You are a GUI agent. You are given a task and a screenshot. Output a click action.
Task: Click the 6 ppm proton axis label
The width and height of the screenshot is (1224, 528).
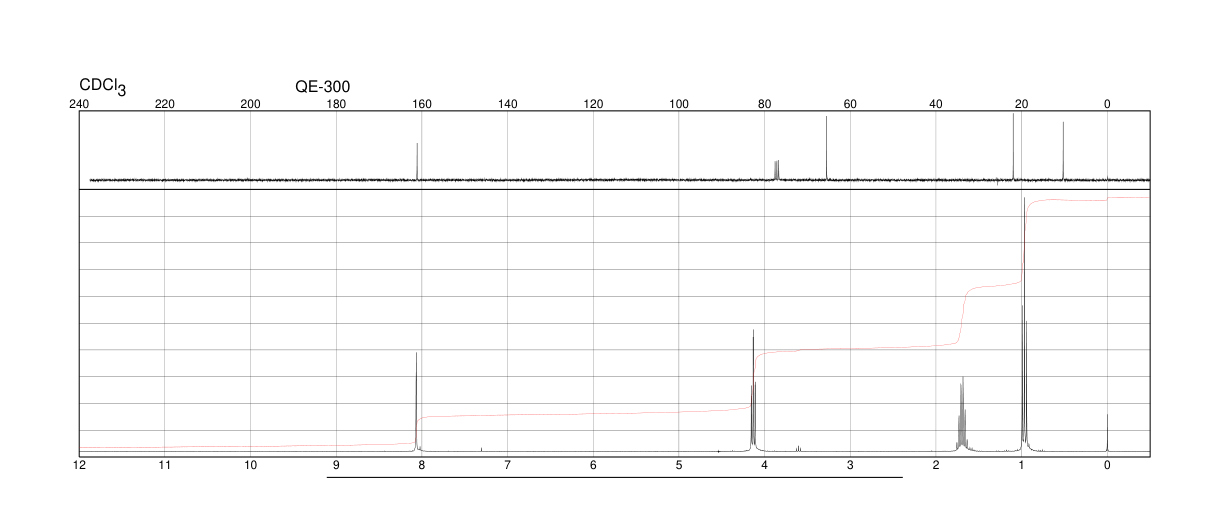pyautogui.click(x=593, y=466)
